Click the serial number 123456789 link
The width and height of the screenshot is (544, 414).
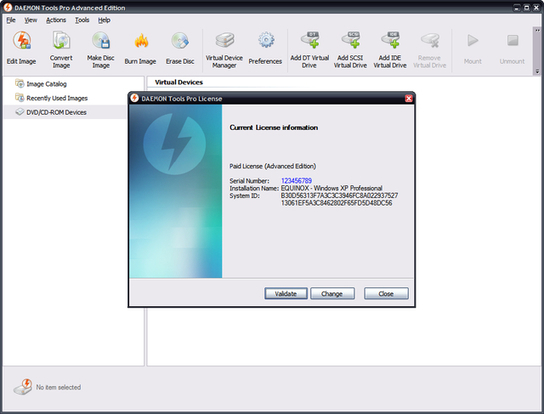[x=296, y=180]
